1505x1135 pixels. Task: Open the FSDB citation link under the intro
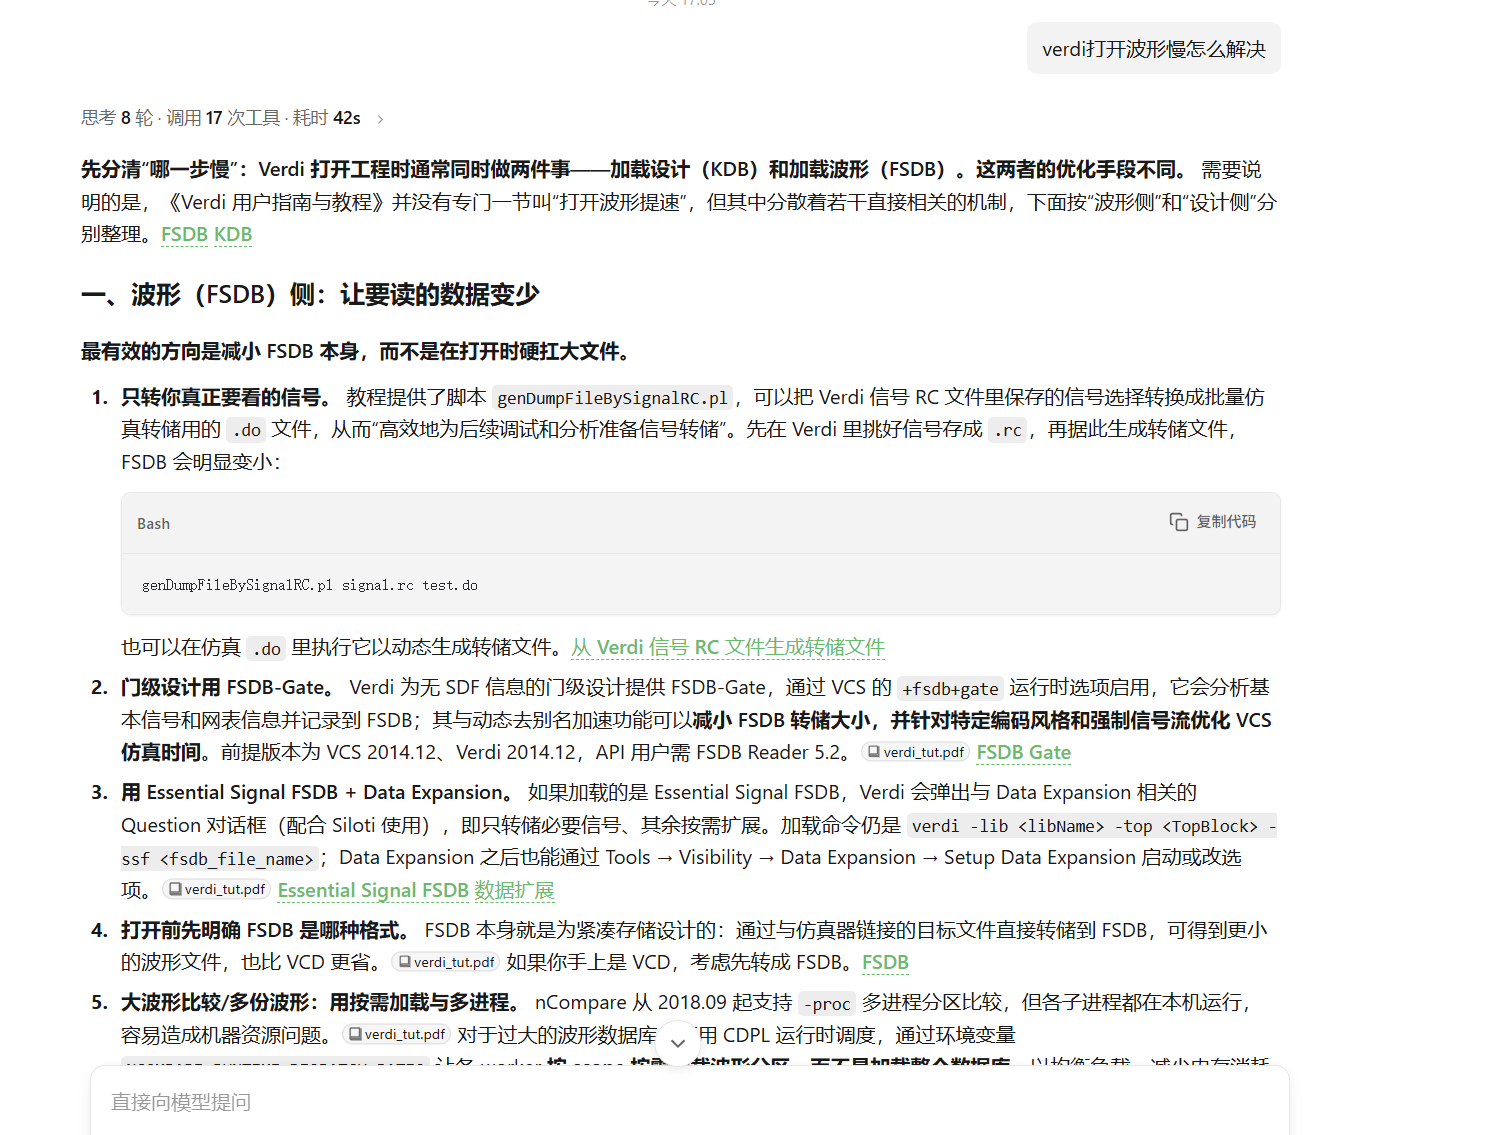pyautogui.click(x=185, y=234)
